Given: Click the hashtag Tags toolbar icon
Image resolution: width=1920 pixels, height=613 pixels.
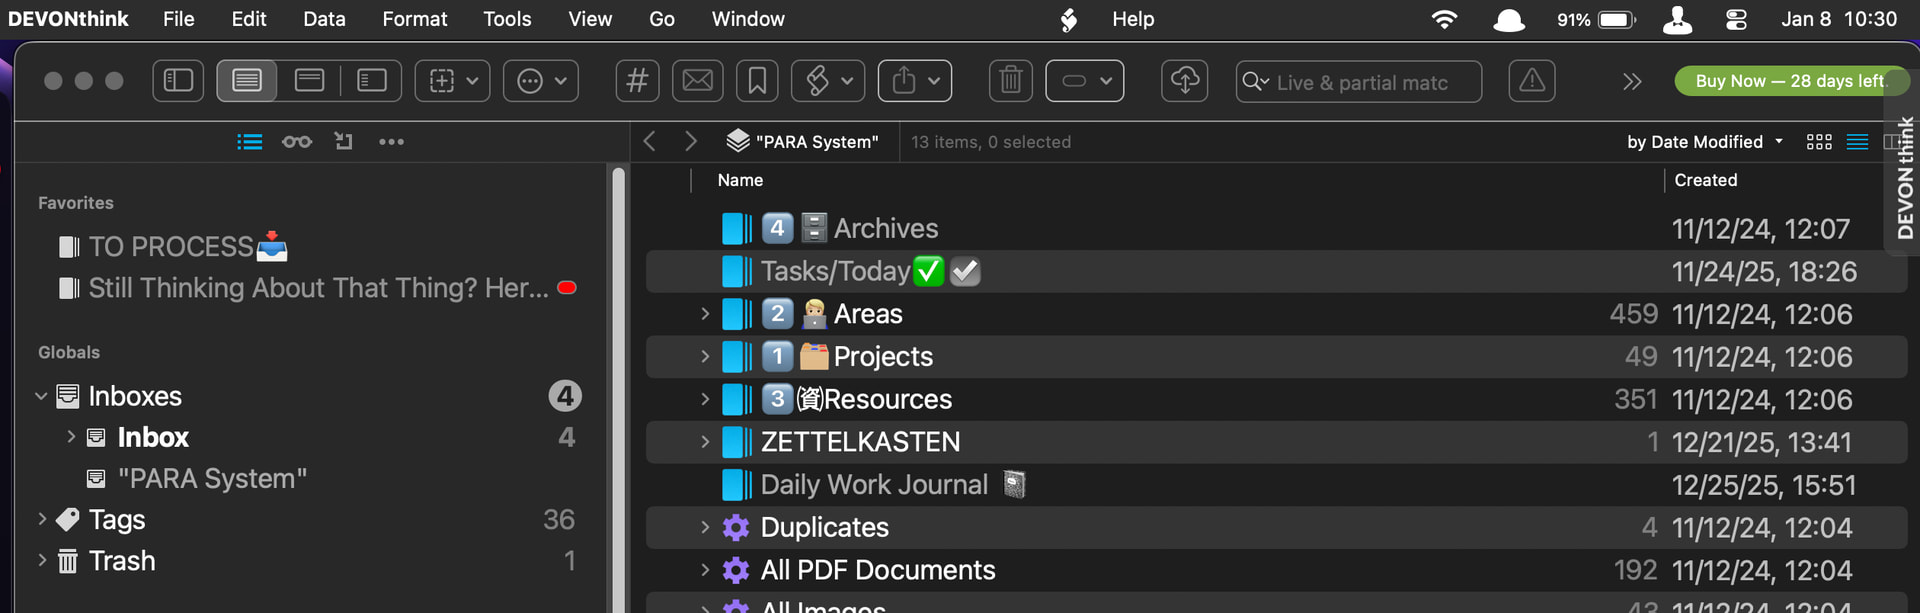Looking at the screenshot, I should point(637,81).
